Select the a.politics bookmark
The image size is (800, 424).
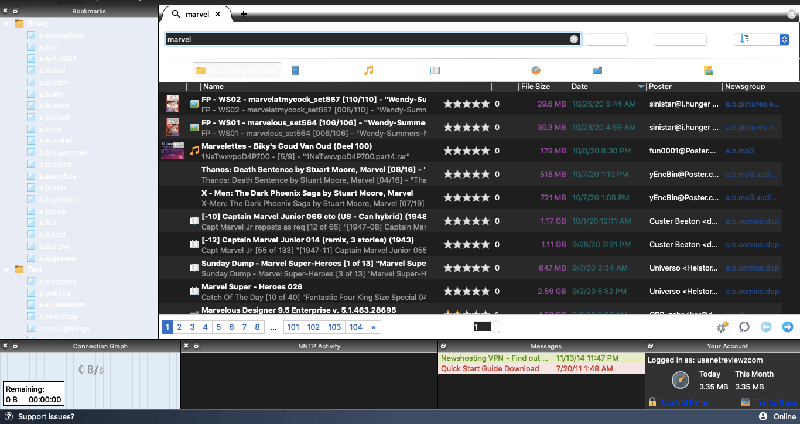click(54, 293)
